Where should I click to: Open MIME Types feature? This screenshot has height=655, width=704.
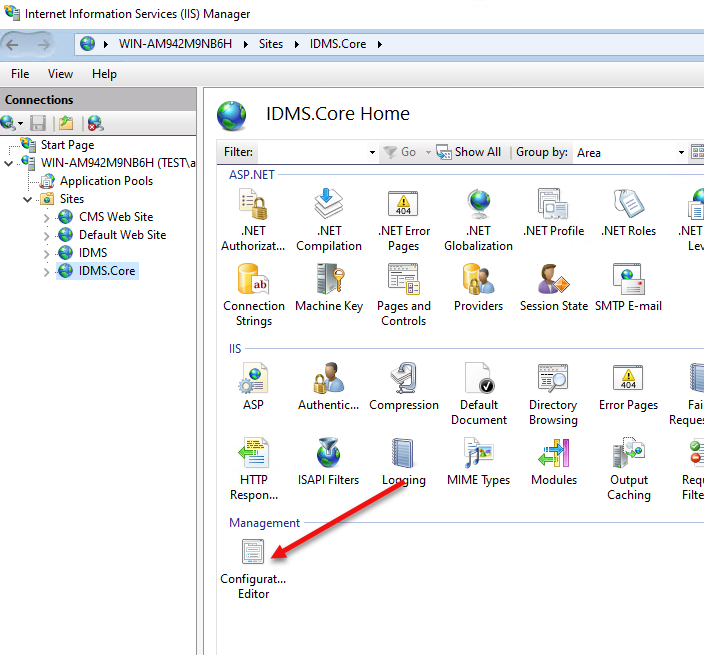(478, 462)
